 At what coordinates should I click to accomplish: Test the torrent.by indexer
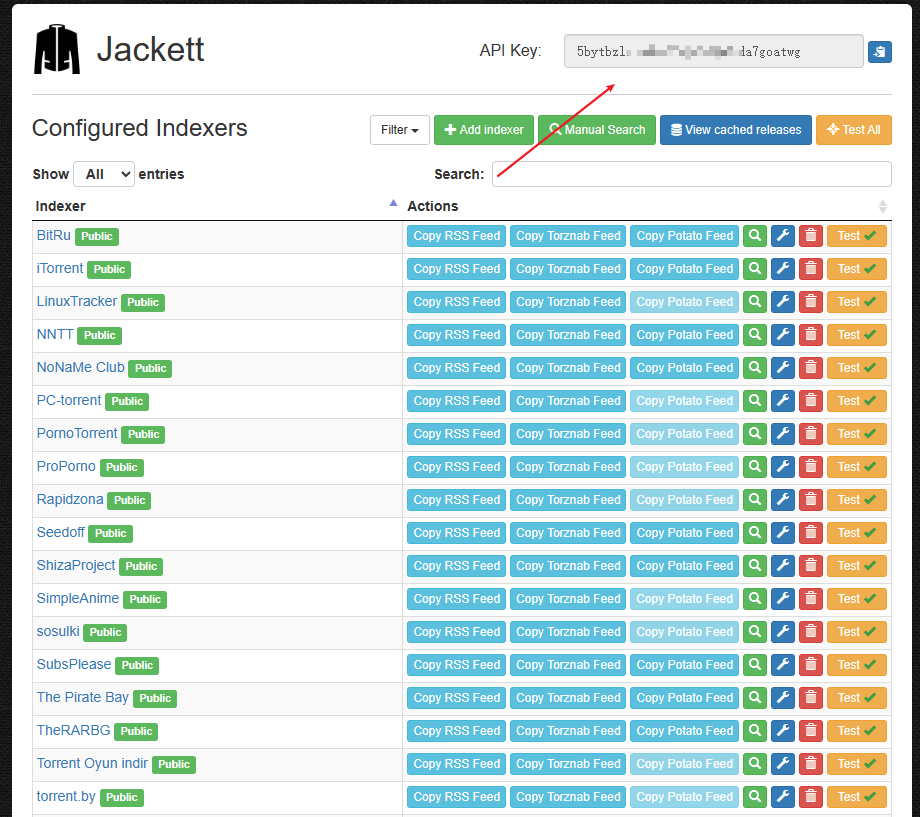[857, 797]
